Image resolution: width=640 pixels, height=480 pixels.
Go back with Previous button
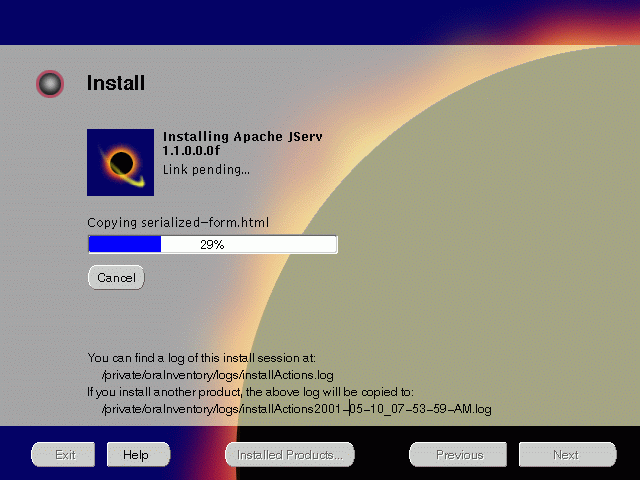click(x=458, y=454)
